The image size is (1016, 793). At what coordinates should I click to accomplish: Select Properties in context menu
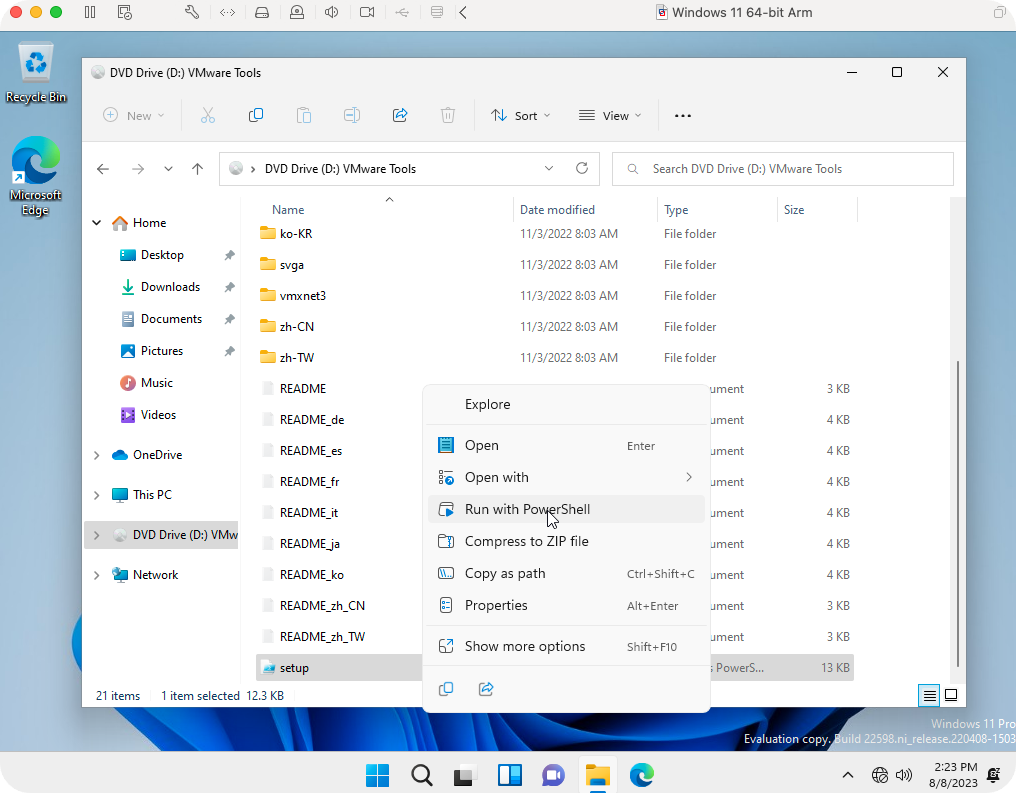coord(566,605)
